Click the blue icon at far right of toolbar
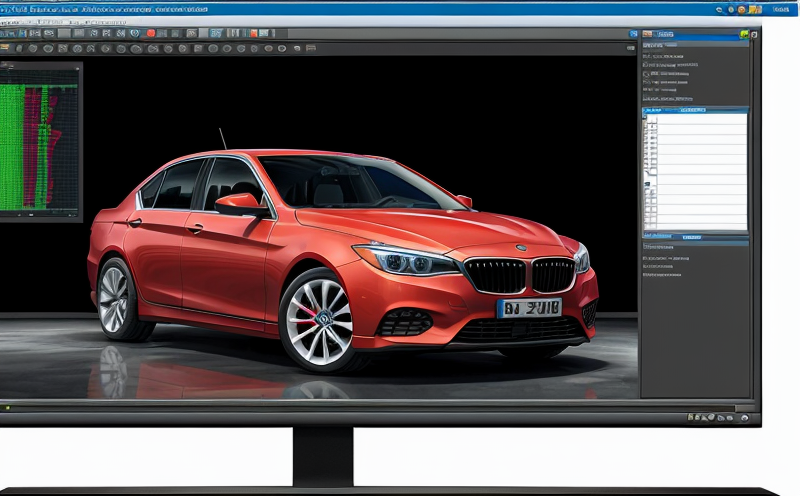 click(633, 34)
